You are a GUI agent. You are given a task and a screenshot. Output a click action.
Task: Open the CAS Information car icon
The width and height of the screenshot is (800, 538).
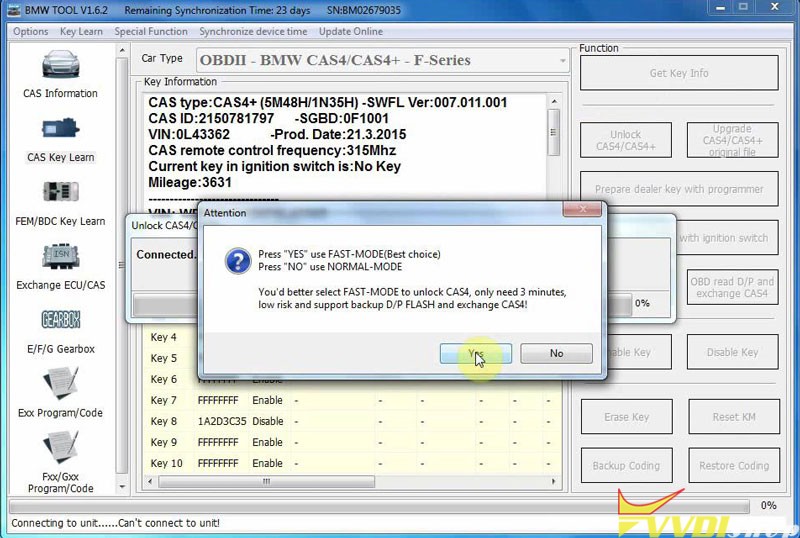pyautogui.click(x=61, y=64)
